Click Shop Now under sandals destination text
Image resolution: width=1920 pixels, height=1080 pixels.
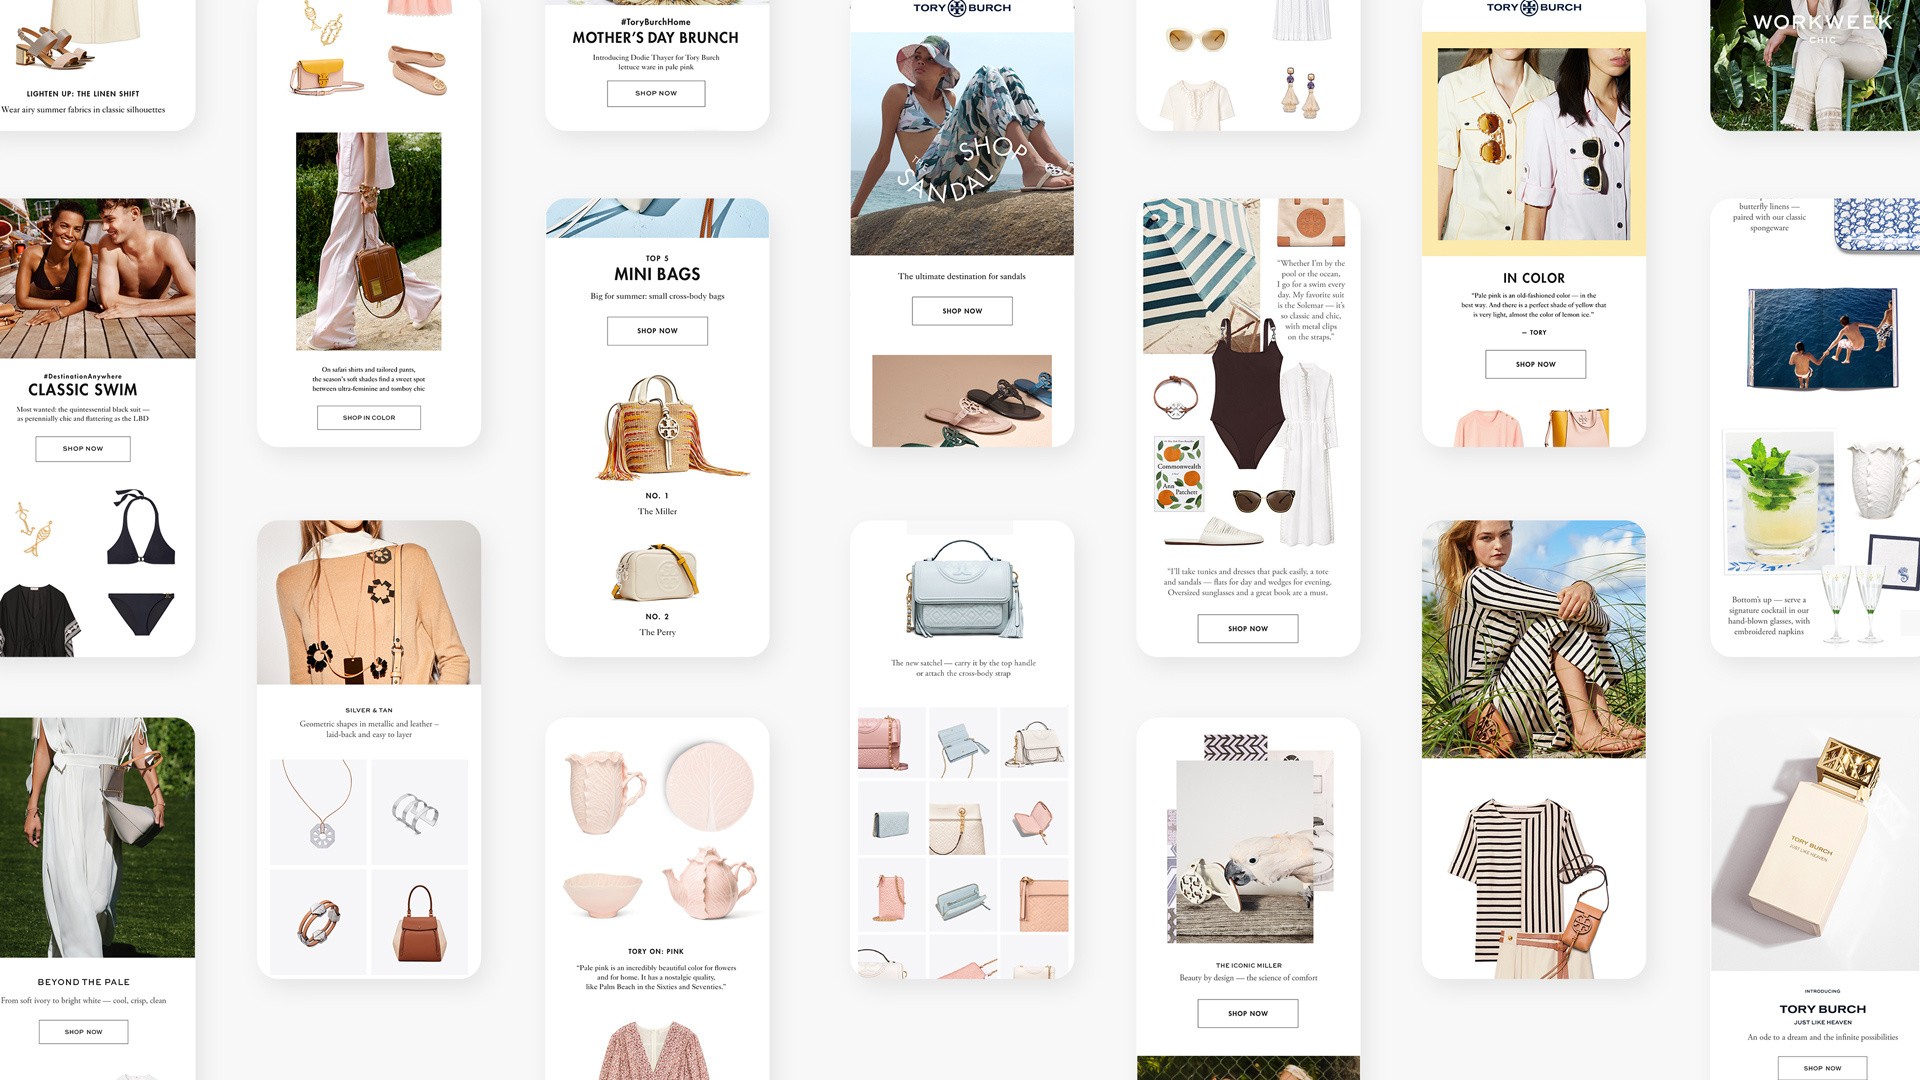(x=962, y=311)
